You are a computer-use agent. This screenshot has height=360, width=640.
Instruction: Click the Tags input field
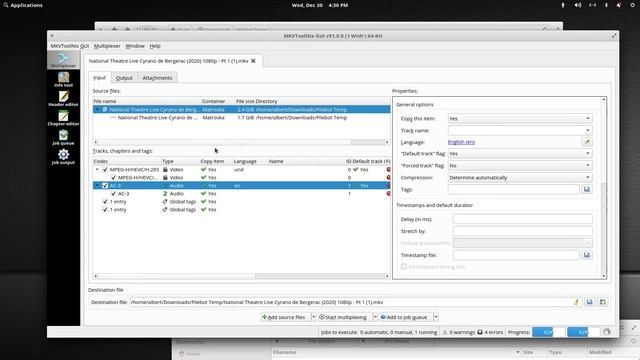point(513,189)
